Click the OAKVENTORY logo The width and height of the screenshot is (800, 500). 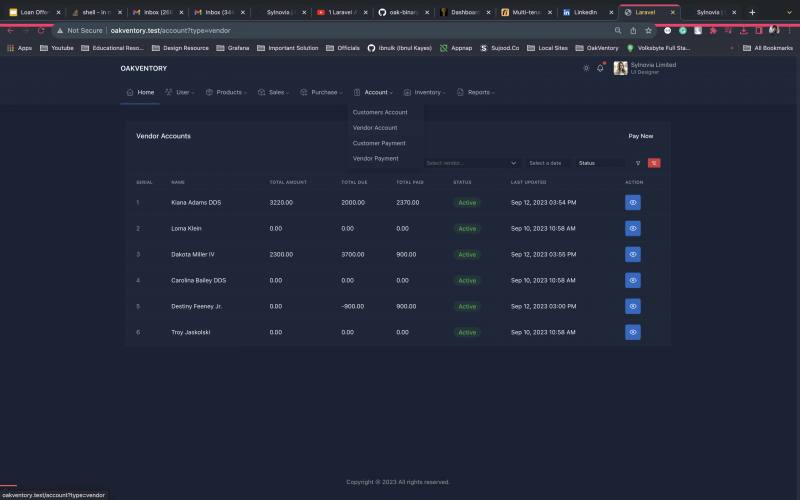[x=144, y=68]
